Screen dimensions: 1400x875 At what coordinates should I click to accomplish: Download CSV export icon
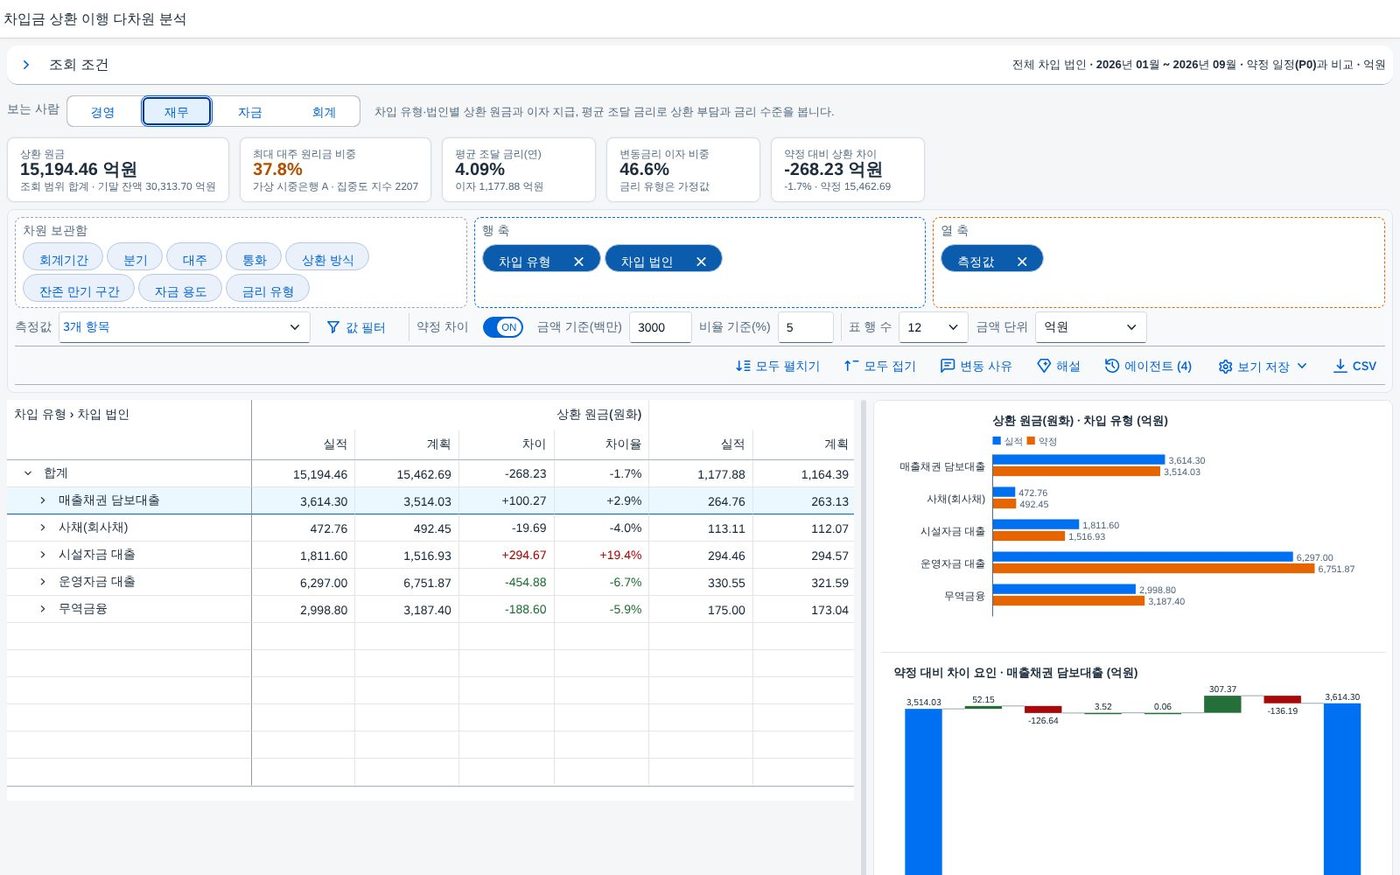coord(1340,366)
